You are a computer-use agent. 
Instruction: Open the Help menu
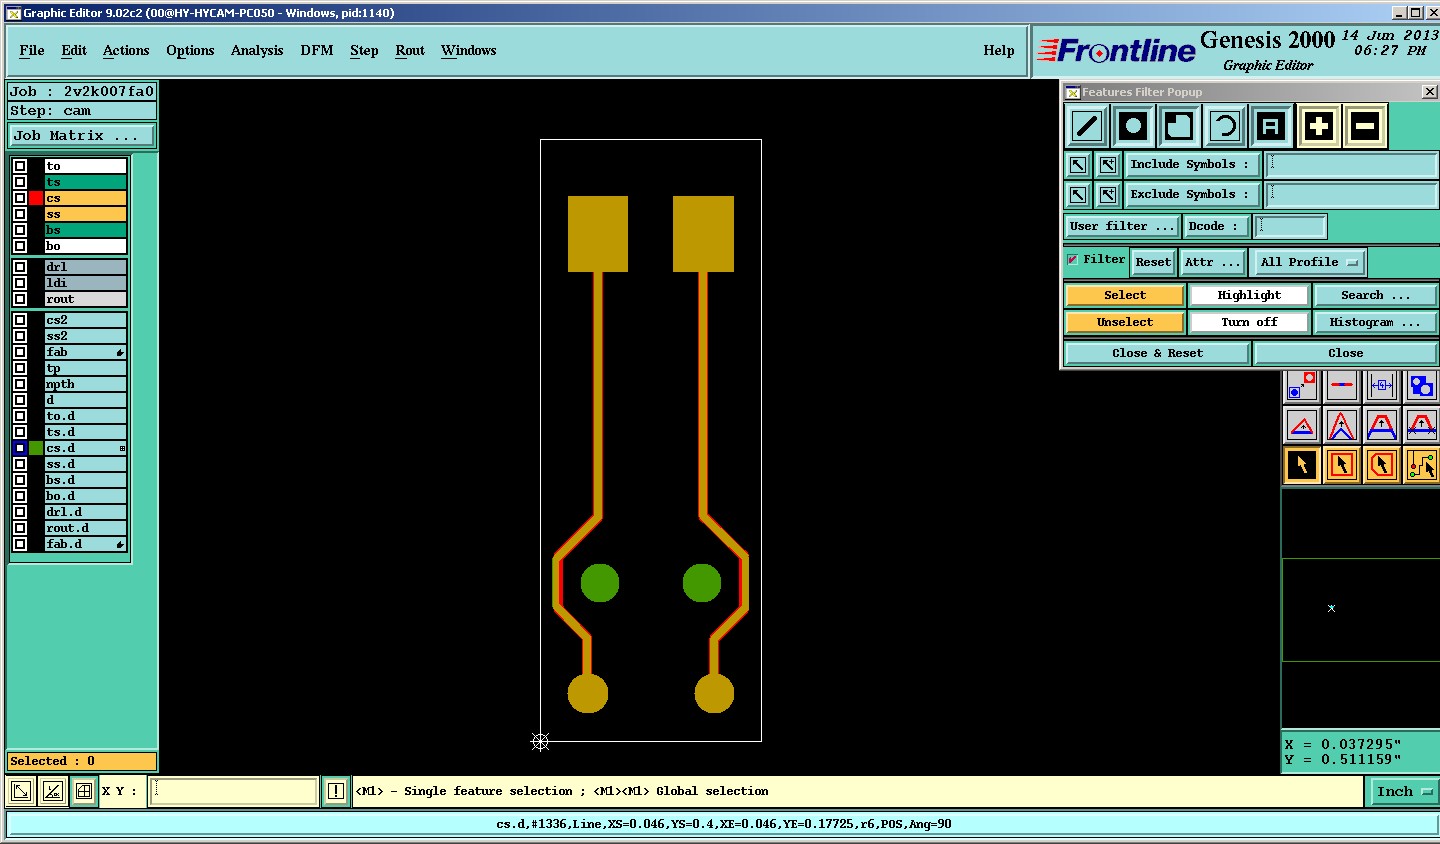(x=999, y=50)
